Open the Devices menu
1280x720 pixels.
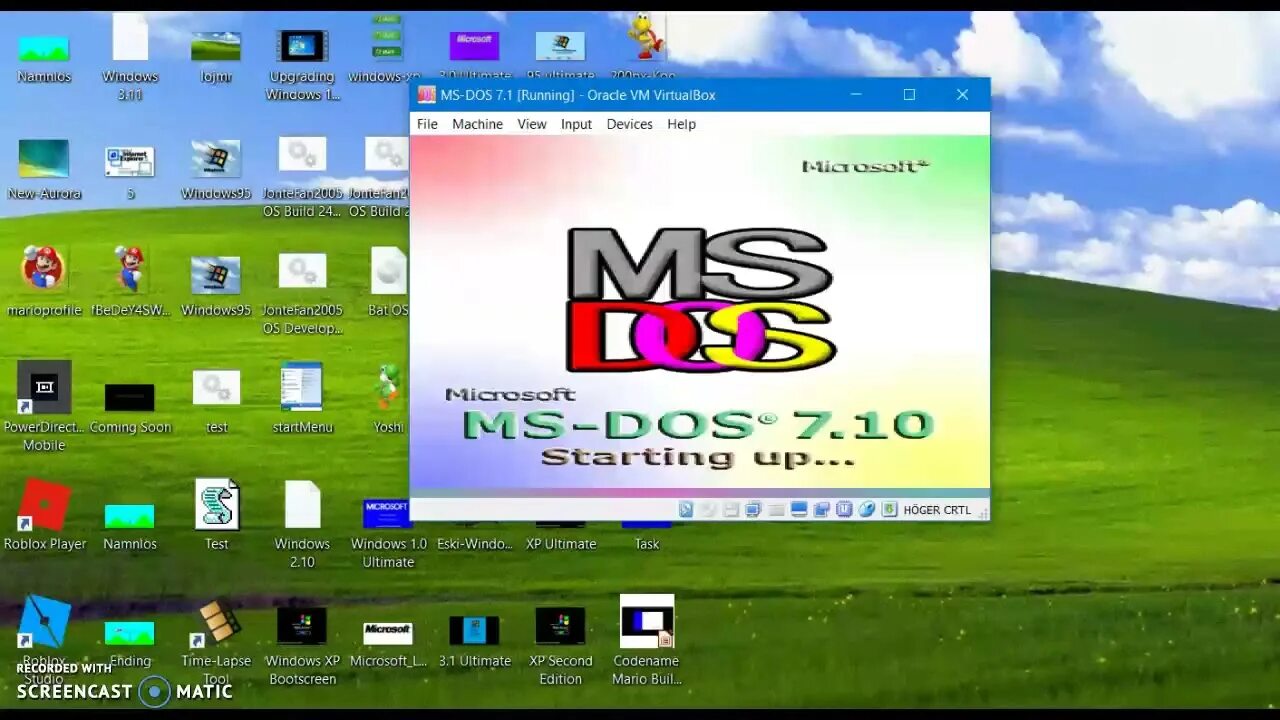tap(629, 124)
